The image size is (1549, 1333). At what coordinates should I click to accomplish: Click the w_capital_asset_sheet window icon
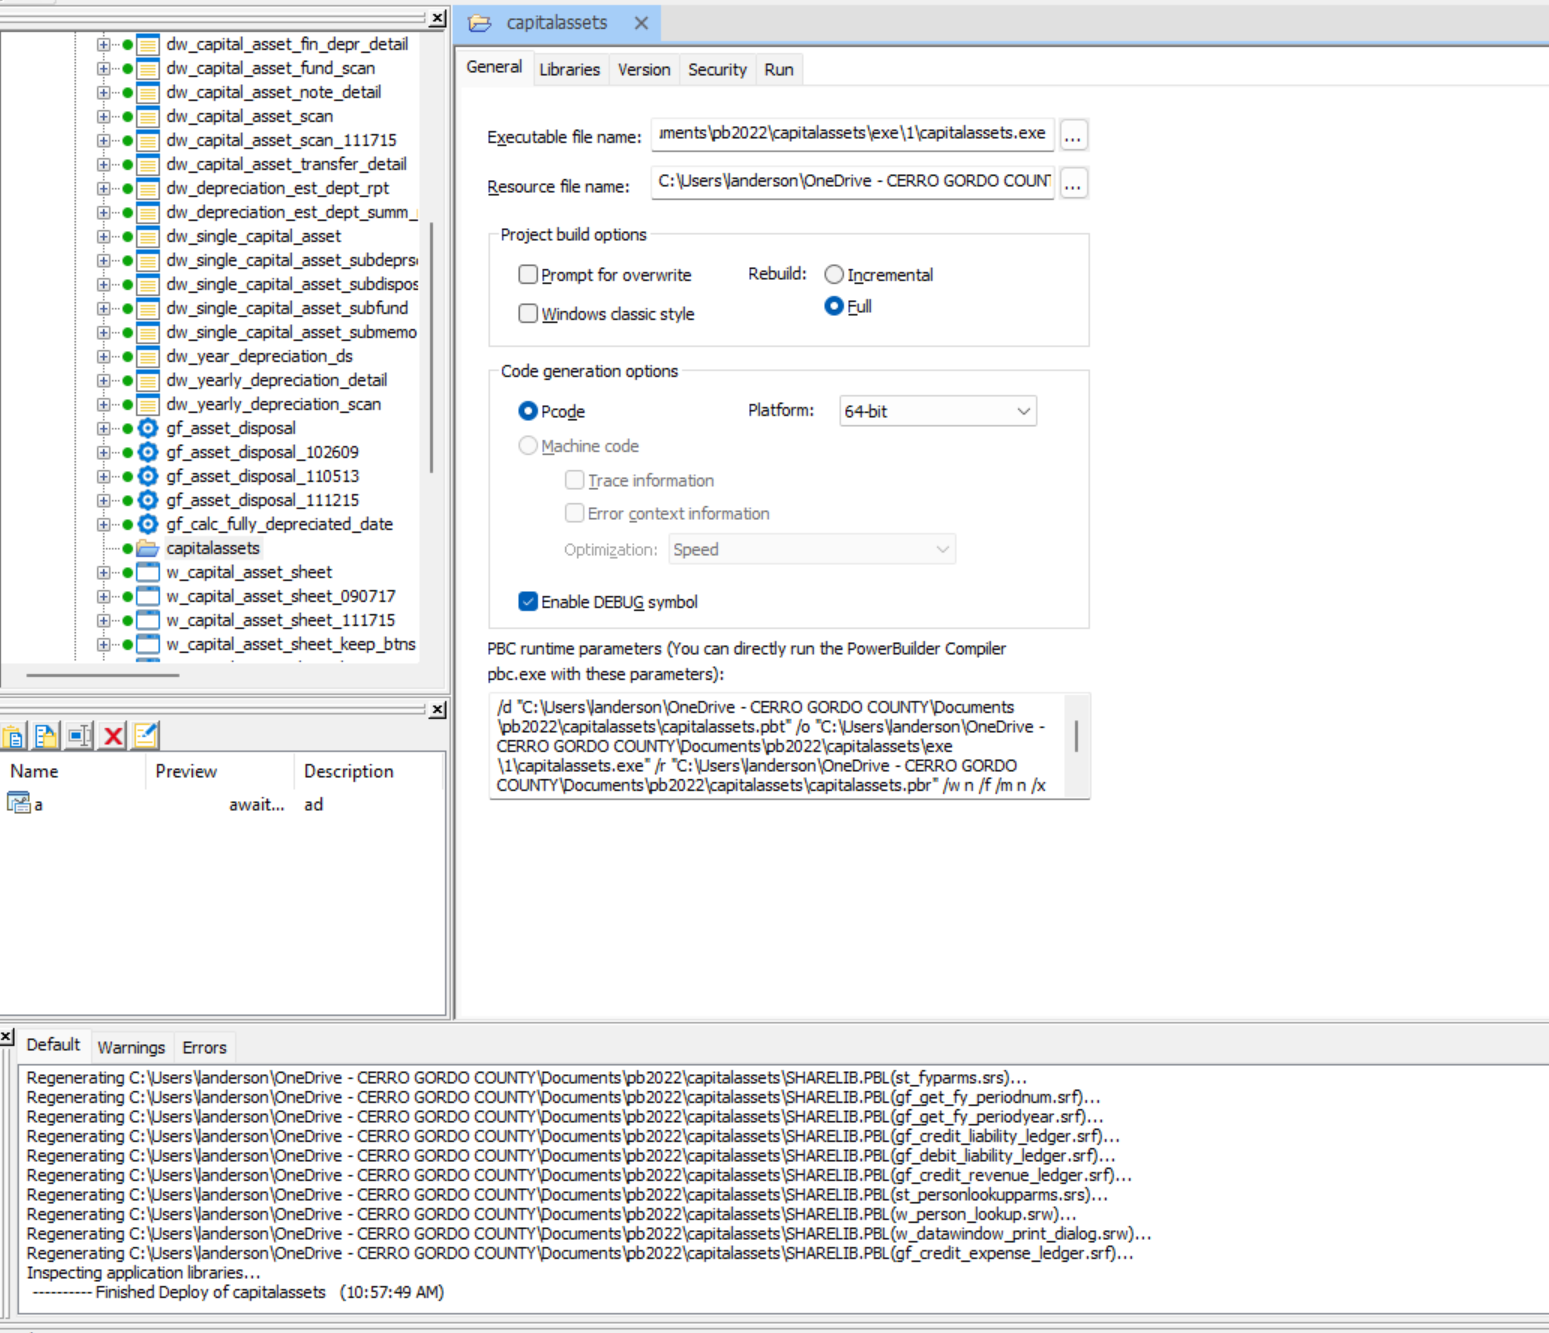[x=148, y=572]
